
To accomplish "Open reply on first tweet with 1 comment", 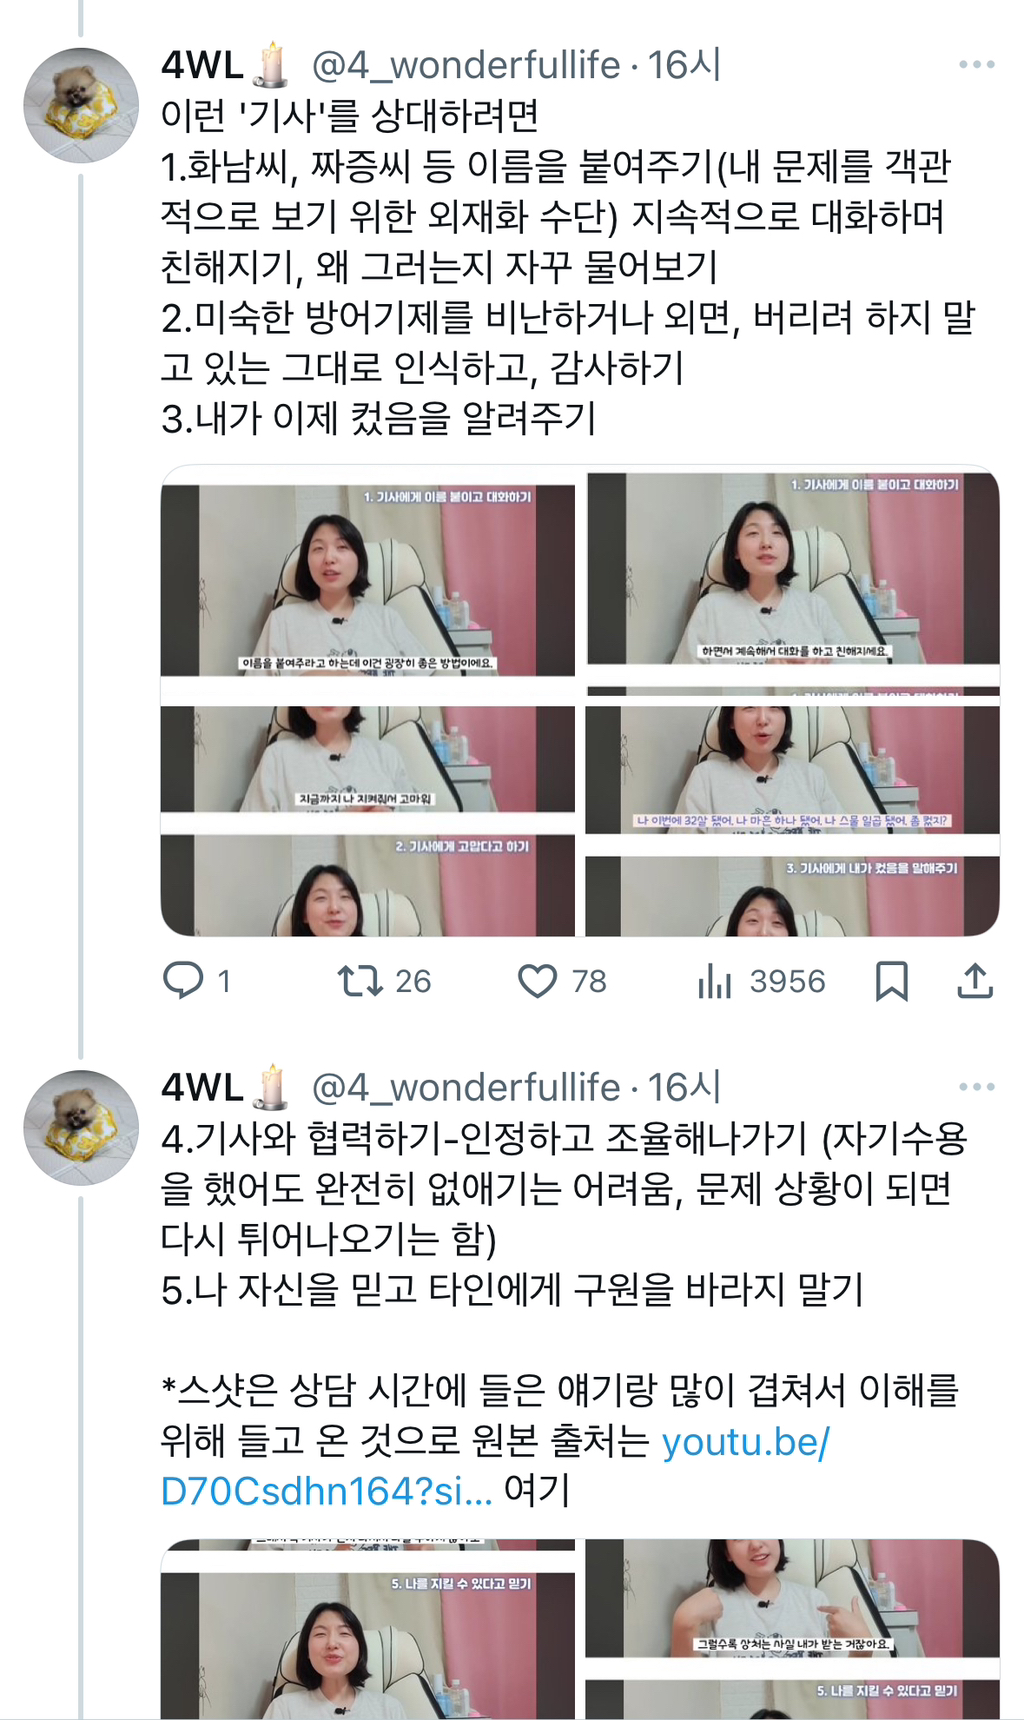I will click(197, 980).
